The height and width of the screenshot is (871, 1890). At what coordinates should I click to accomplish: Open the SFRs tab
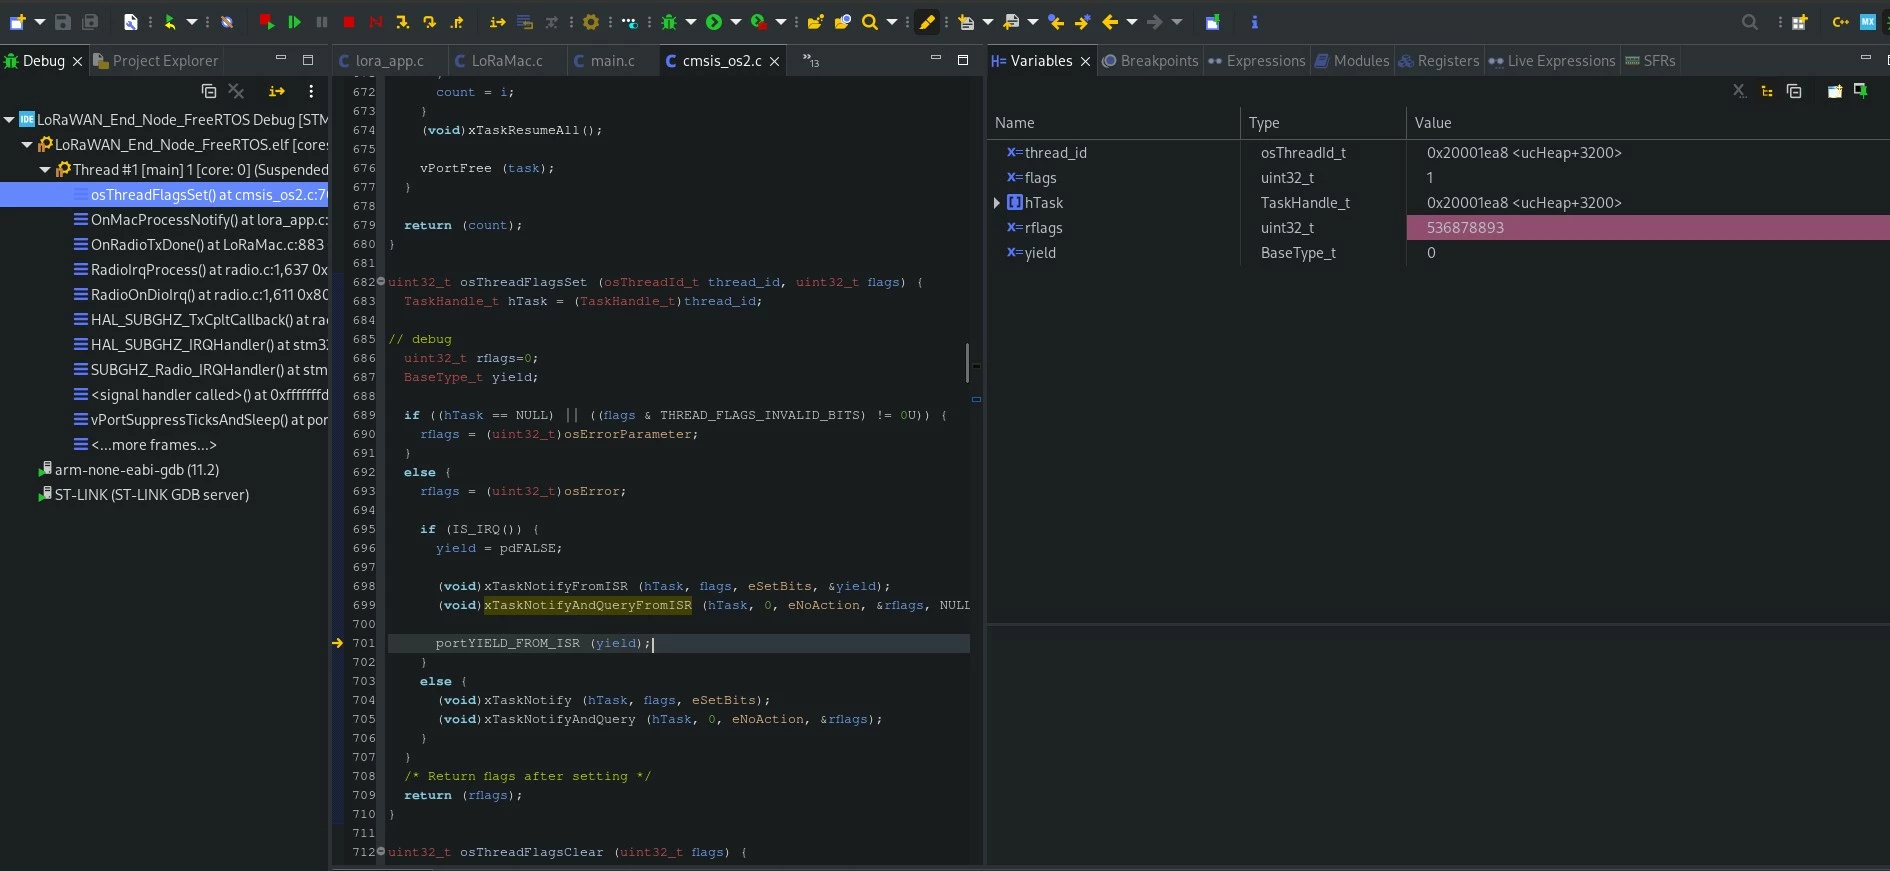(1650, 61)
